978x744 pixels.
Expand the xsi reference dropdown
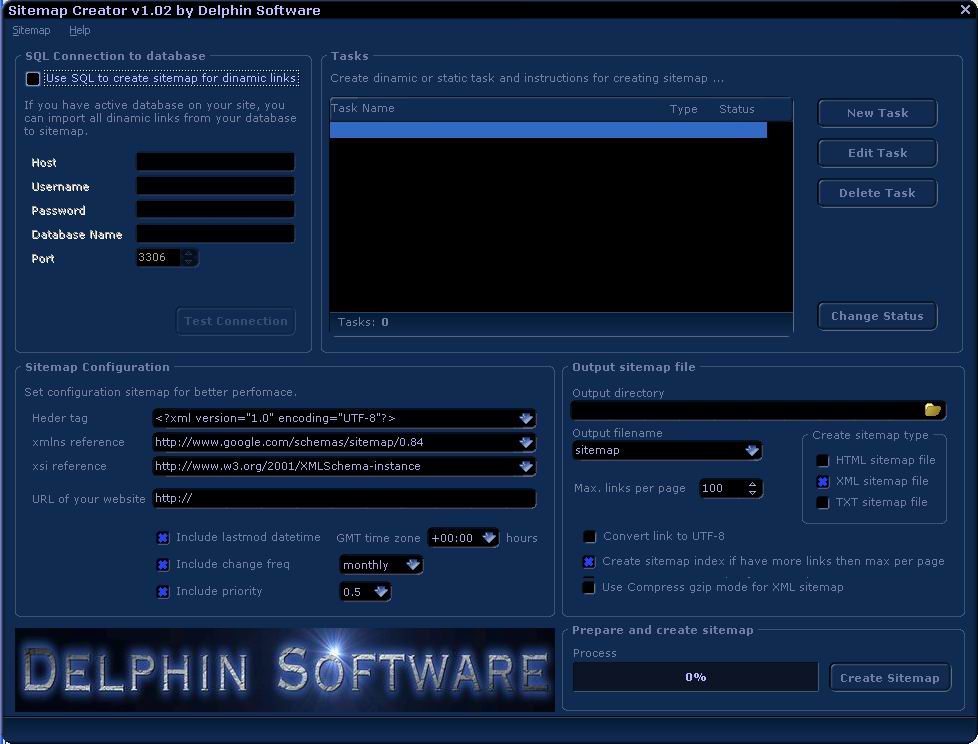pyautogui.click(x=526, y=466)
